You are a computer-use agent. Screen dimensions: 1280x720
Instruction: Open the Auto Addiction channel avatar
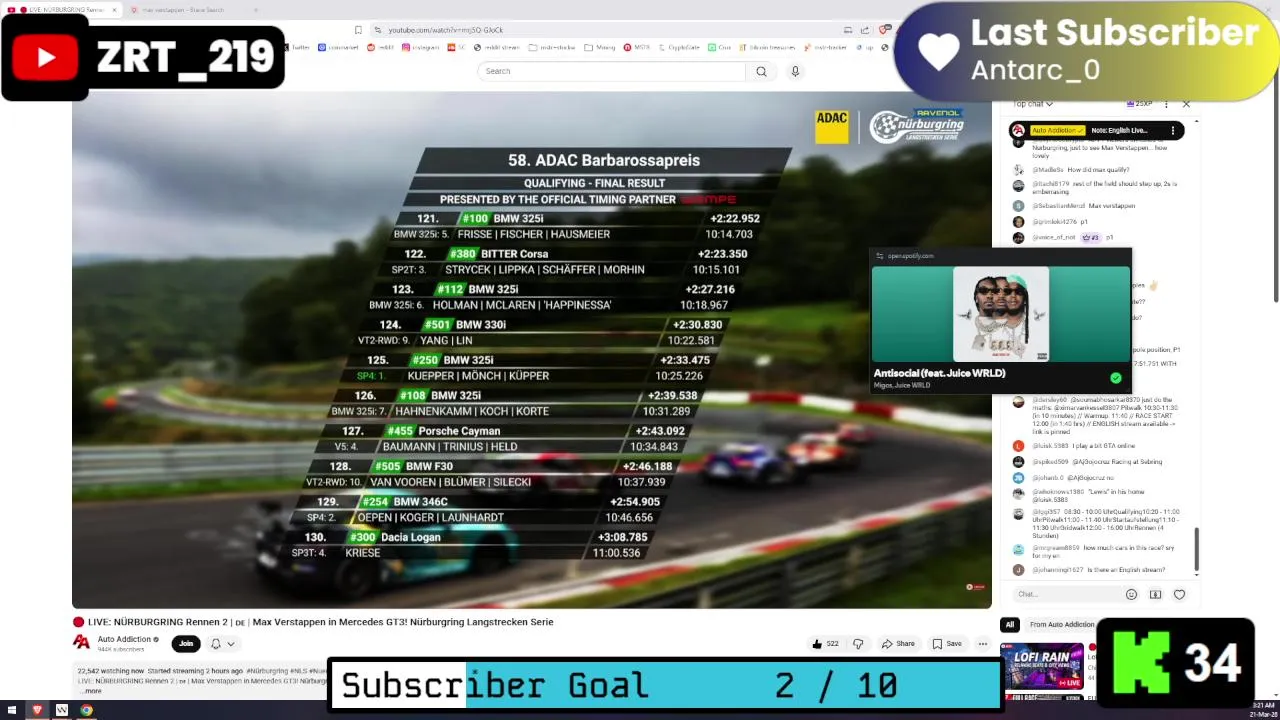[x=81, y=642]
